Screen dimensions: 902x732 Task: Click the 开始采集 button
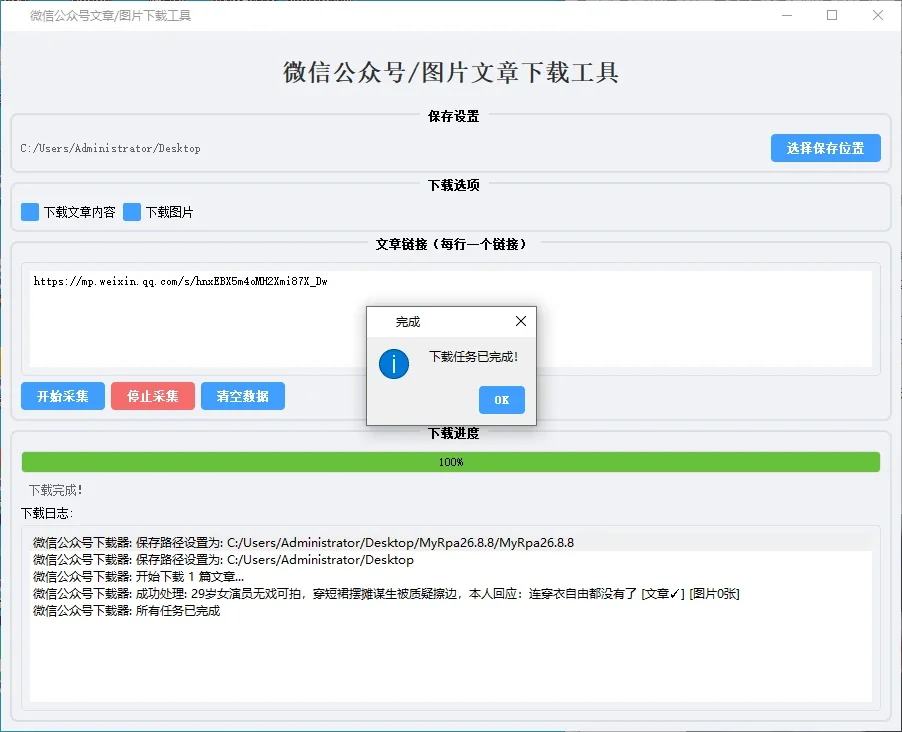(63, 396)
